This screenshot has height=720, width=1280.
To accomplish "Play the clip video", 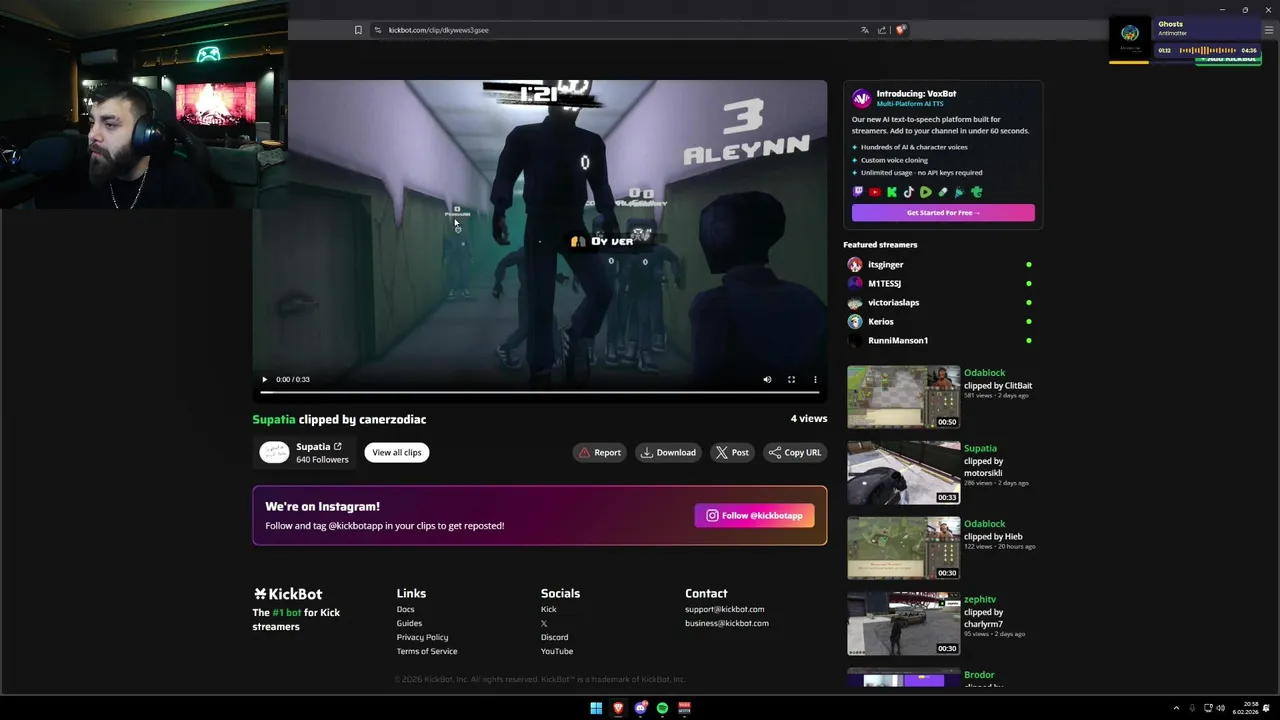I will [x=264, y=380].
